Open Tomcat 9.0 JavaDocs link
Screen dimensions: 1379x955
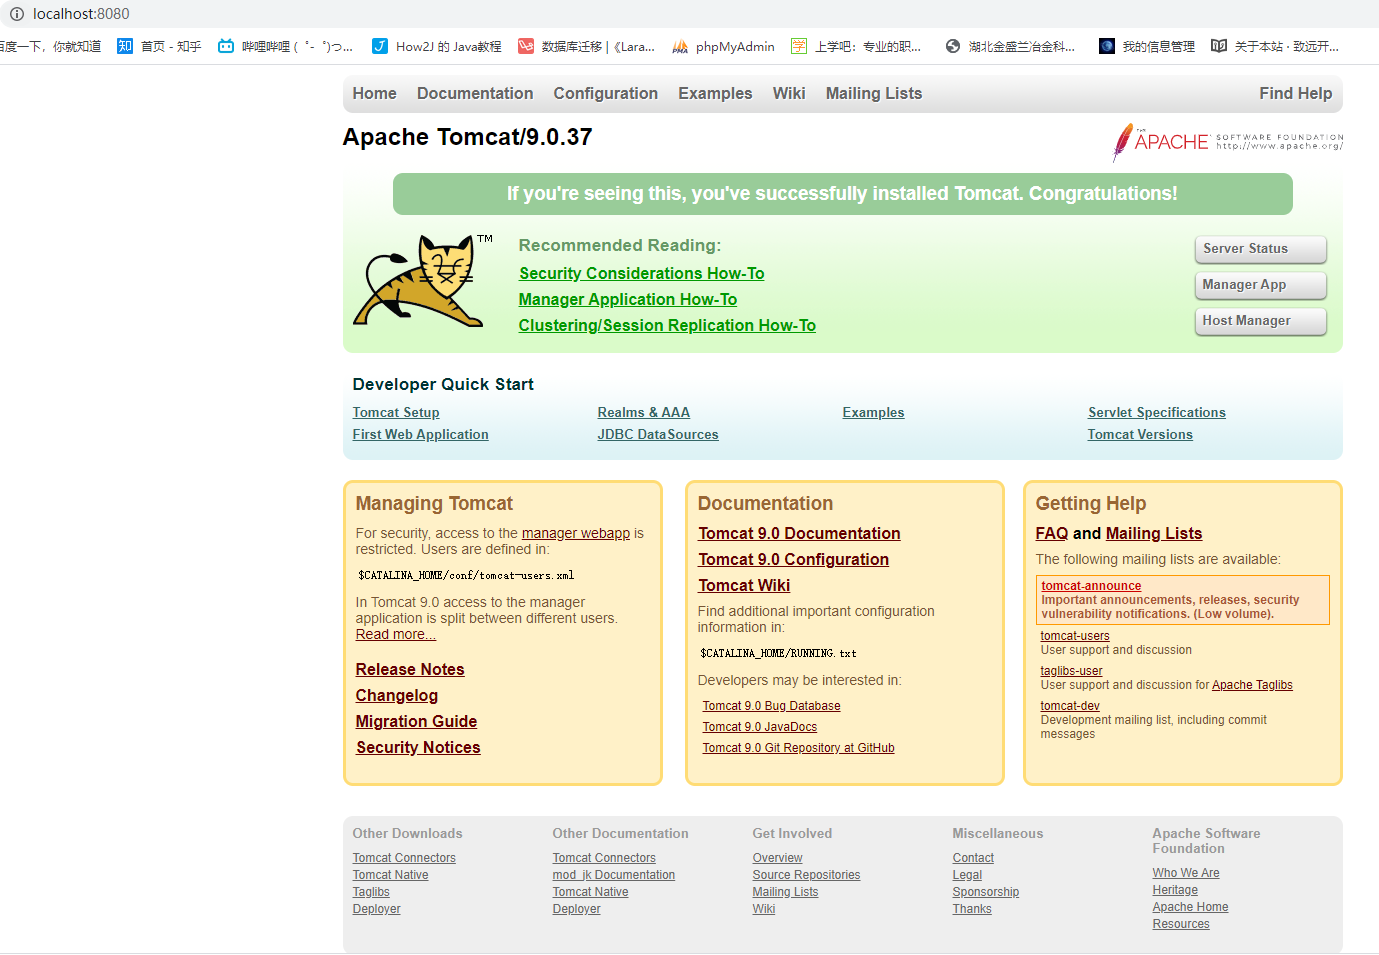759,727
